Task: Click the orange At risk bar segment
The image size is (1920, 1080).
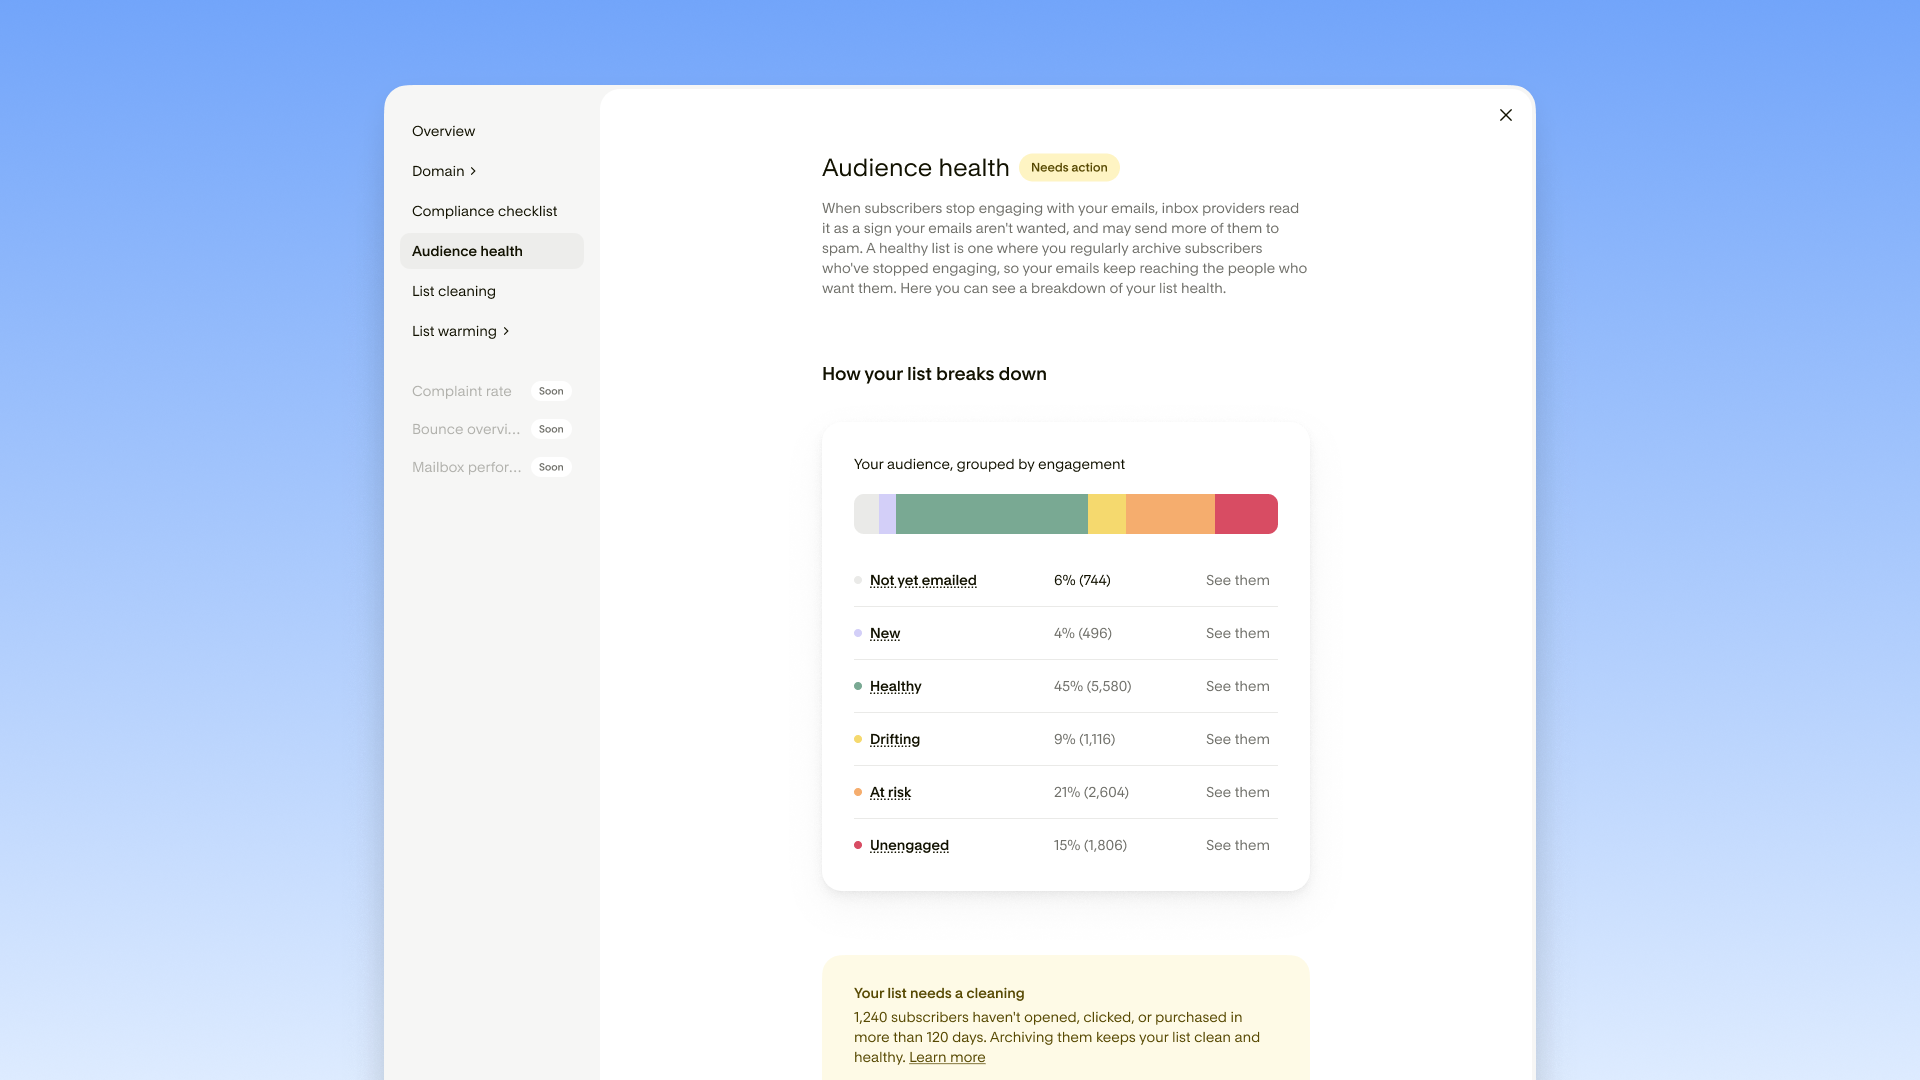Action: pyautogui.click(x=1170, y=514)
